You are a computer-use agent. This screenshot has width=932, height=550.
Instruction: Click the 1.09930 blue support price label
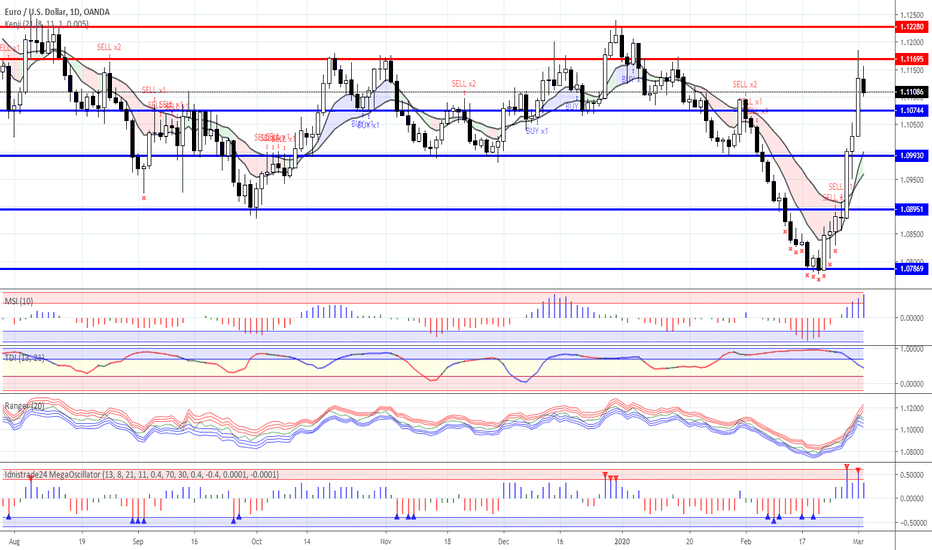911,156
